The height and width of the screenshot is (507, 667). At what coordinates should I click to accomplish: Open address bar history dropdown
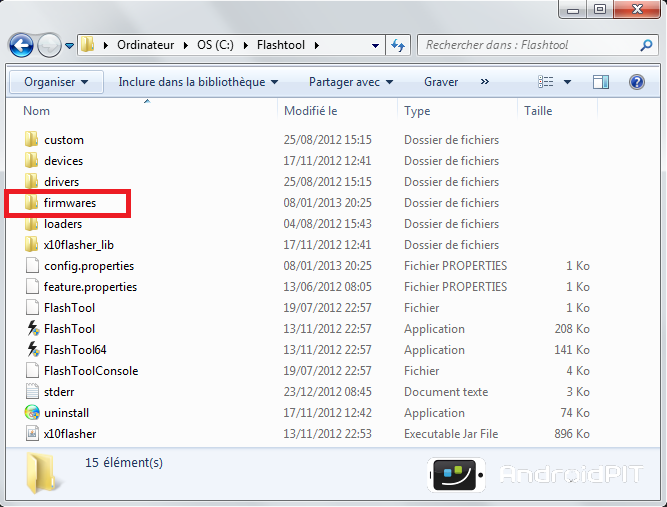375,46
